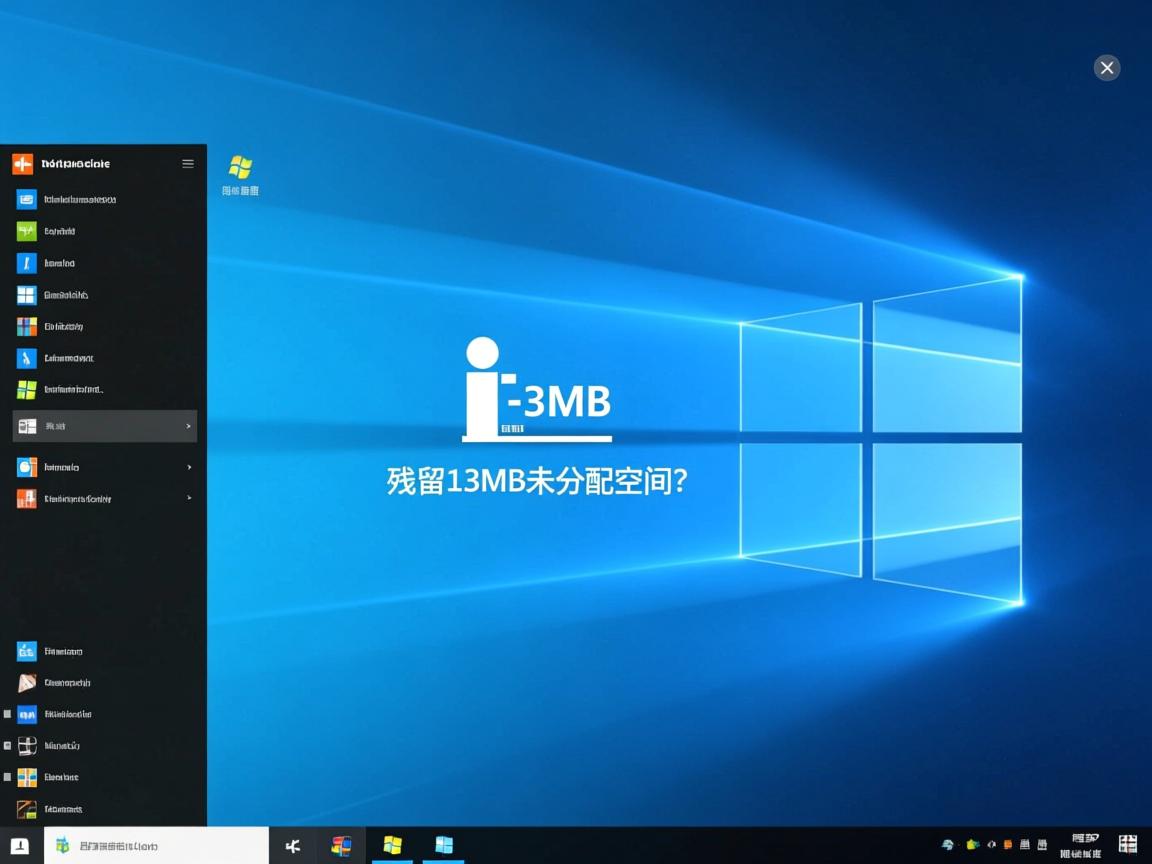1152x864 pixels.
Task: Expand the highlighted sidebar item with the chevron
Action: [x=190, y=425]
